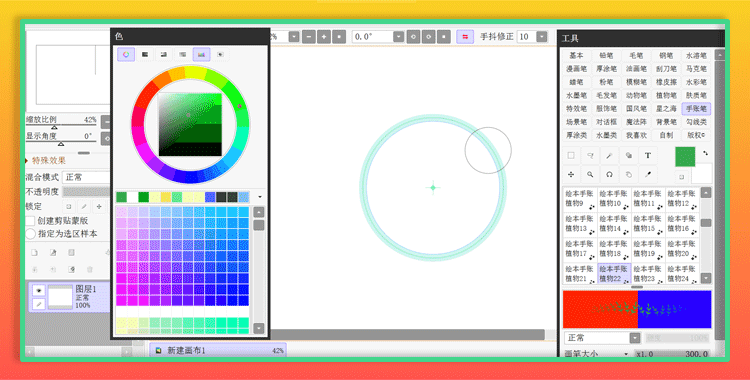
Task: Switch to the 基本 brush tab
Action: tap(576, 56)
